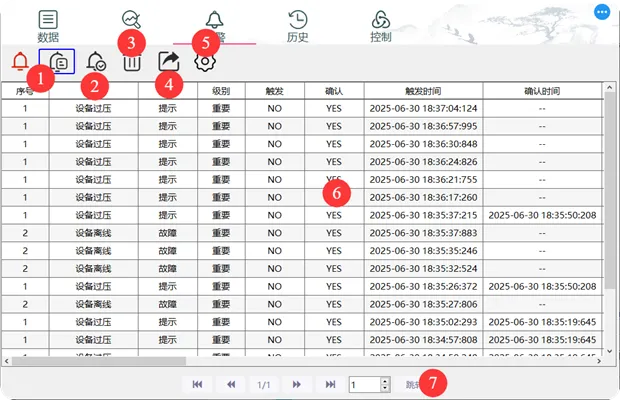Select row with time 18:36:21:755
620x400 pixels.
[302, 179]
